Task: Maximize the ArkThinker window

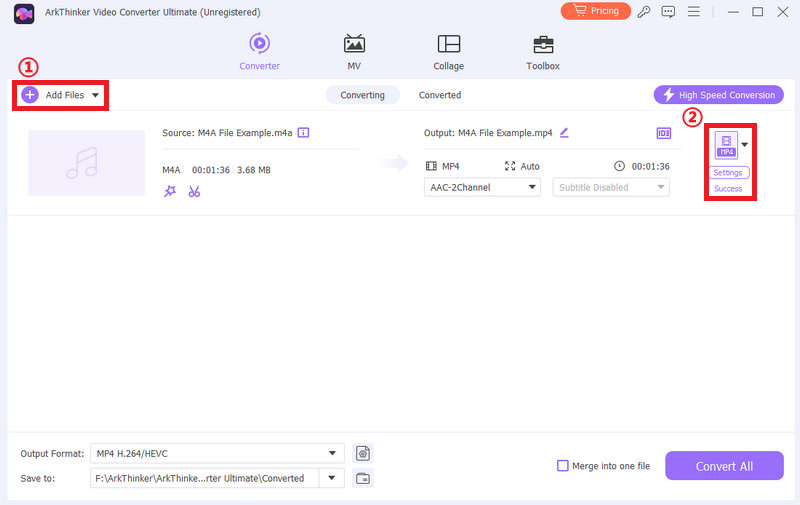Action: click(758, 11)
